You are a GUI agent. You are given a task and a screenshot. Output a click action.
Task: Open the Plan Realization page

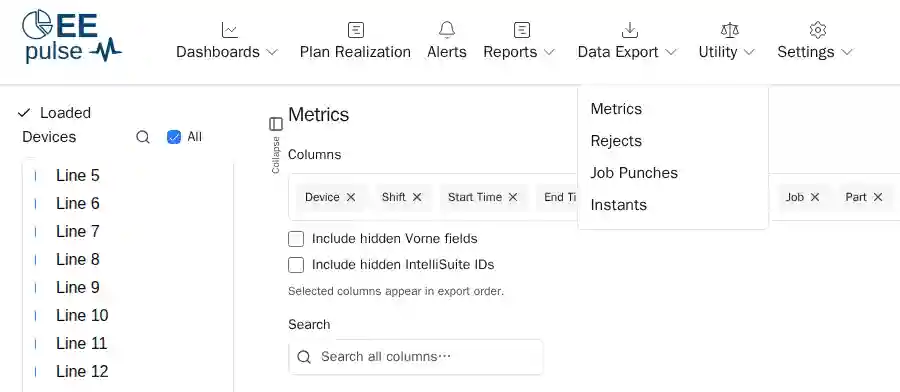[x=355, y=52]
